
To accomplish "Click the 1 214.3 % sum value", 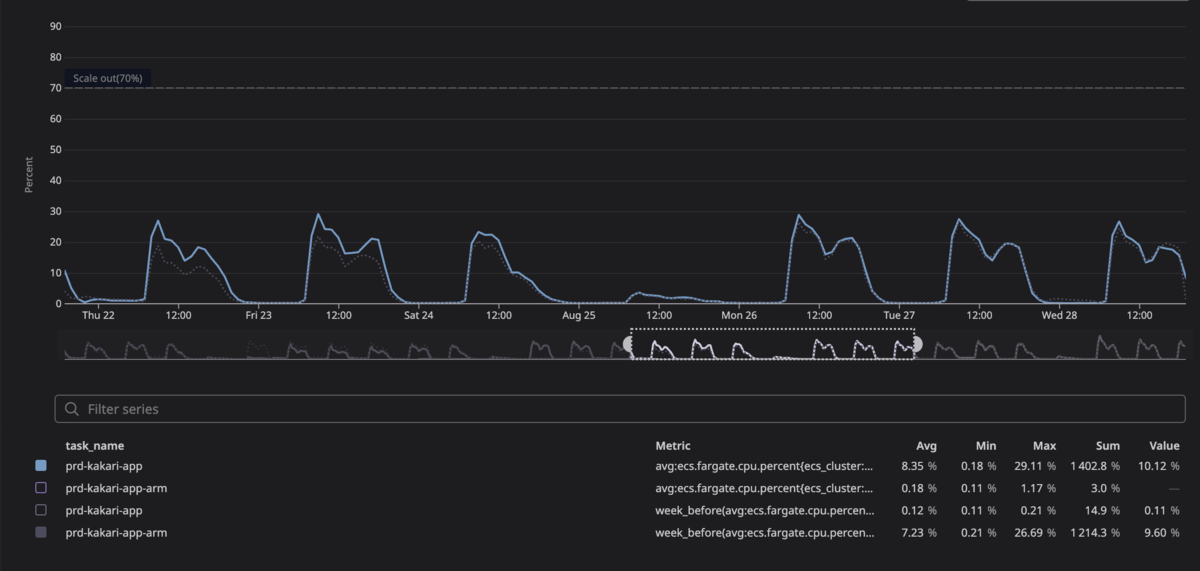I will [x=1093, y=532].
